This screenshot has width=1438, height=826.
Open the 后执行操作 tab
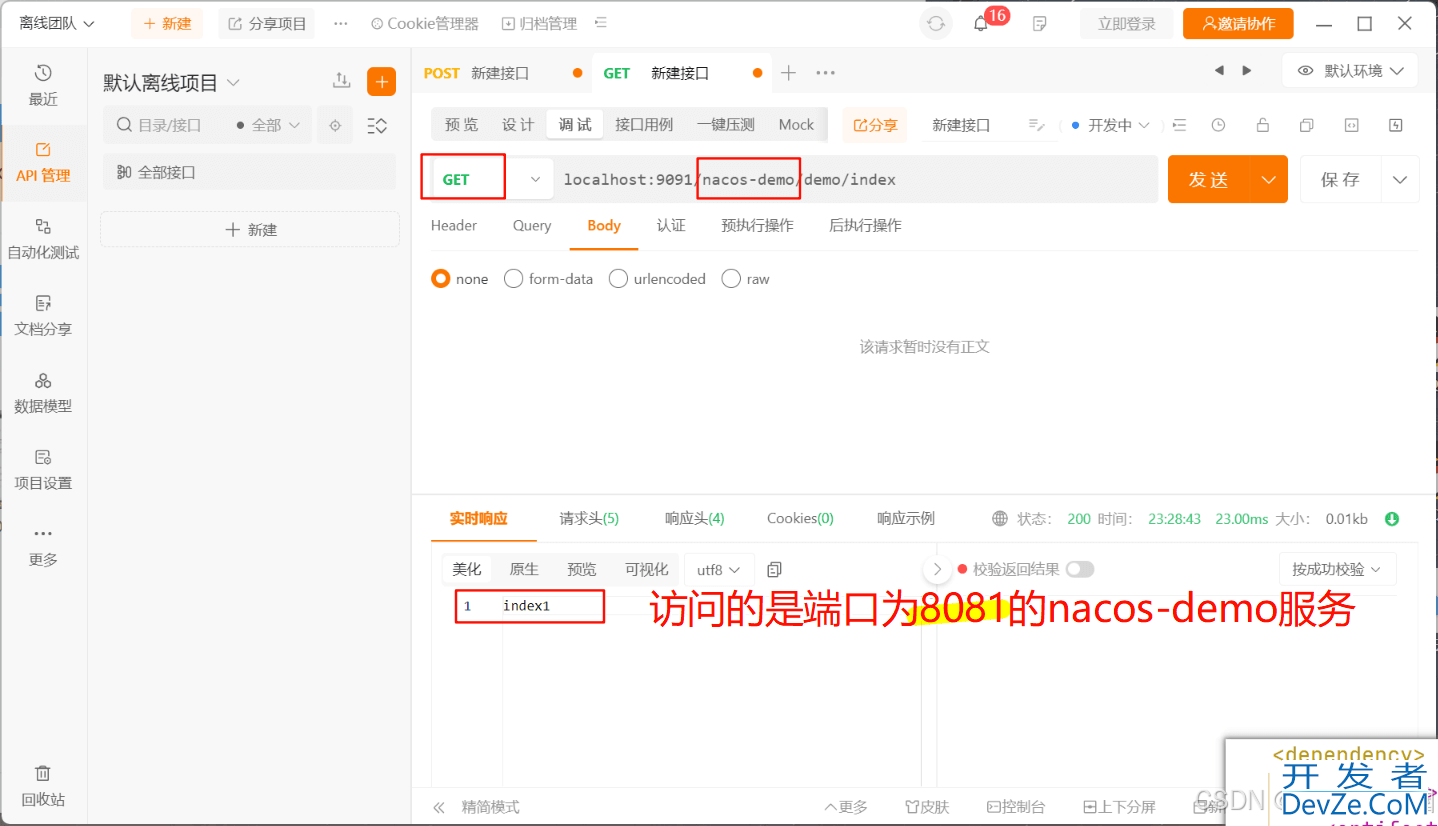pyautogui.click(x=865, y=226)
